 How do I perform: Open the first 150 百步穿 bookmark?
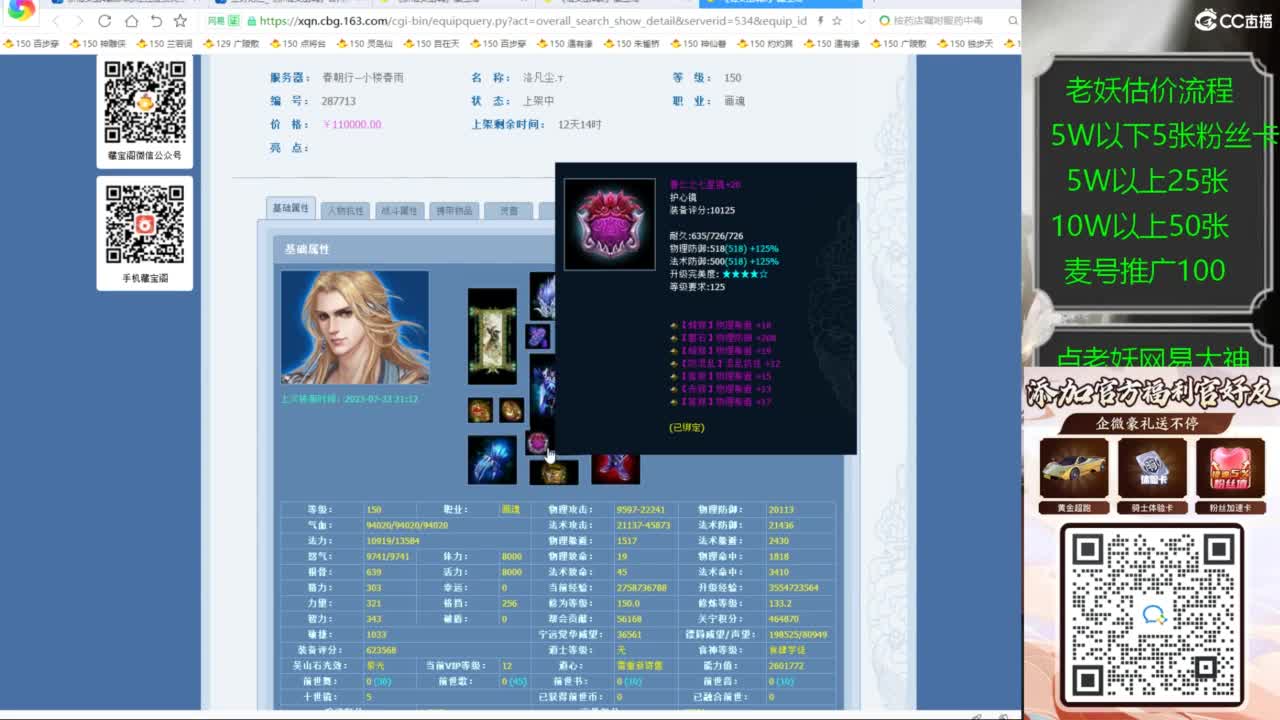[33, 44]
